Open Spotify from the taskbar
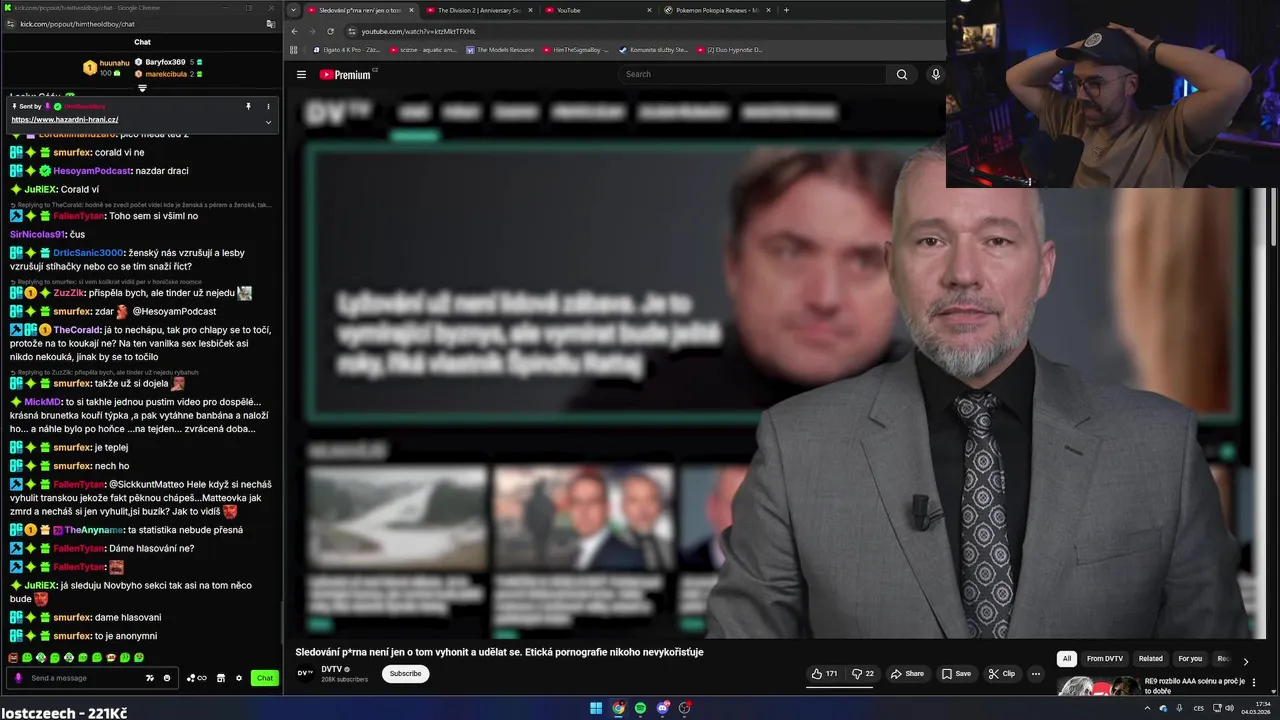The image size is (1280, 720). pyautogui.click(x=640, y=708)
